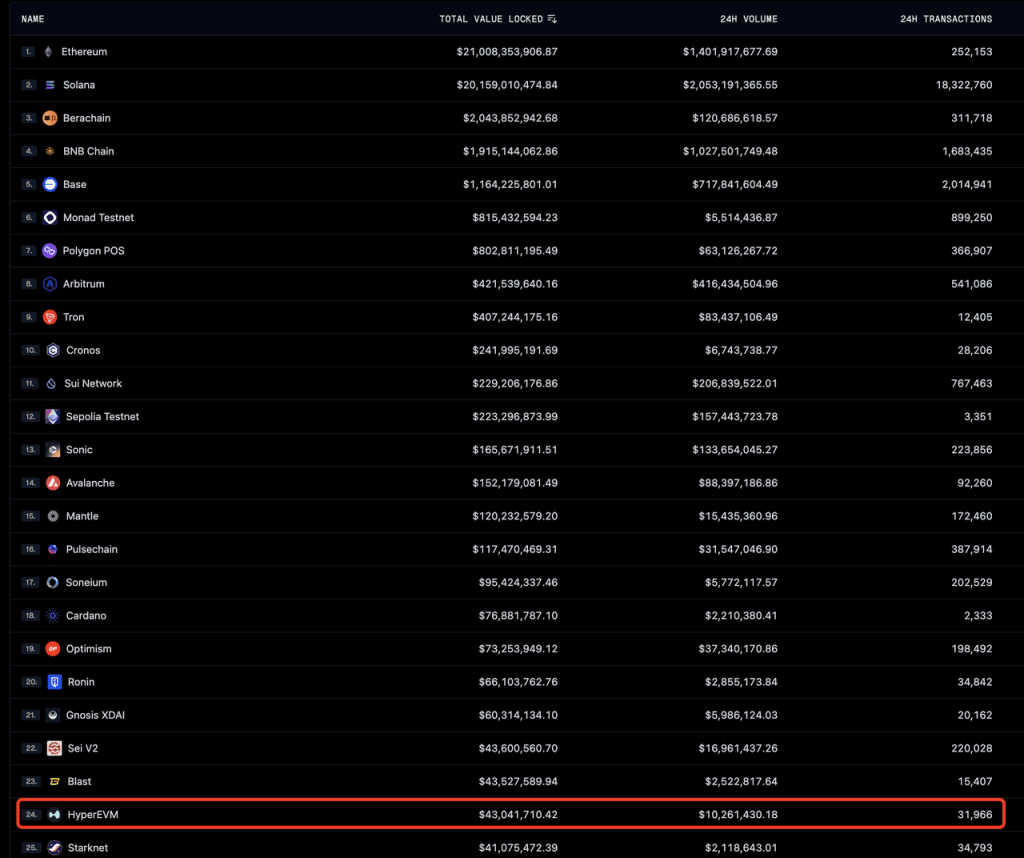
Task: Open the Ethereum chain name link
Action: point(84,52)
